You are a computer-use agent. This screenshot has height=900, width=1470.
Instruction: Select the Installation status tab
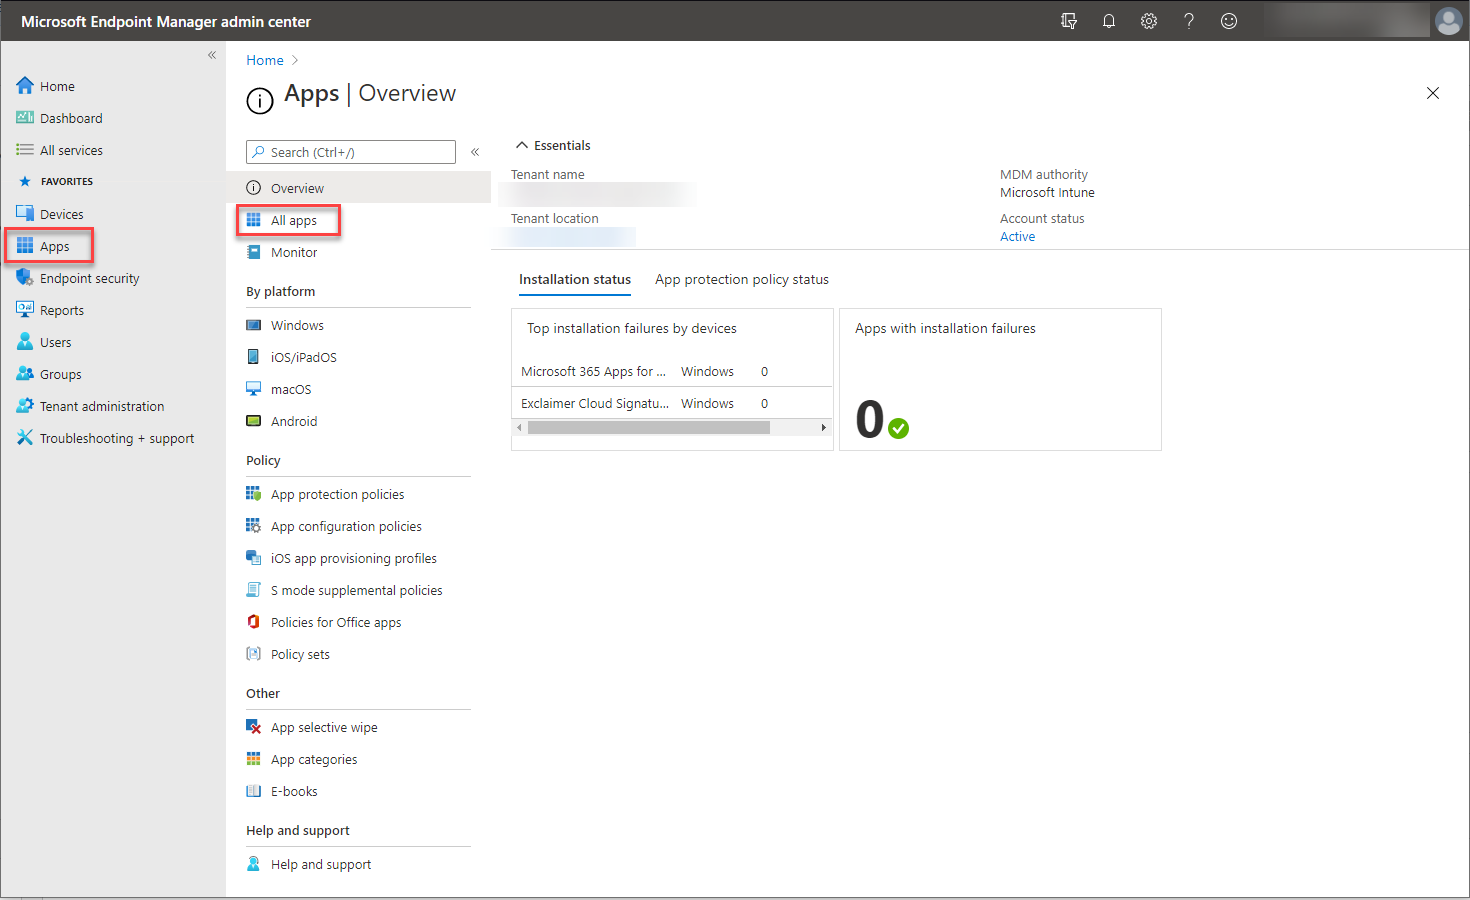coord(574,280)
